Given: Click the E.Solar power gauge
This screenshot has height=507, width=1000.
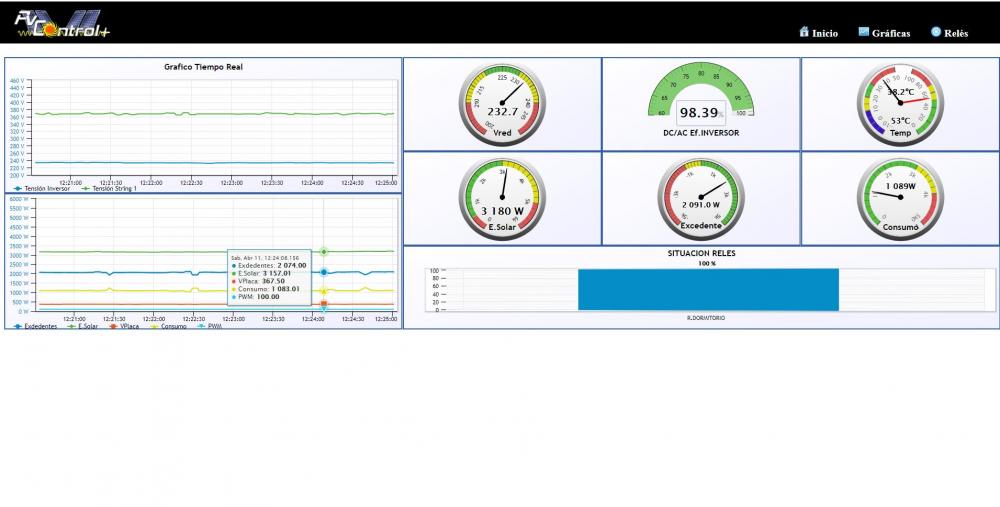Looking at the screenshot, I should point(502,198).
